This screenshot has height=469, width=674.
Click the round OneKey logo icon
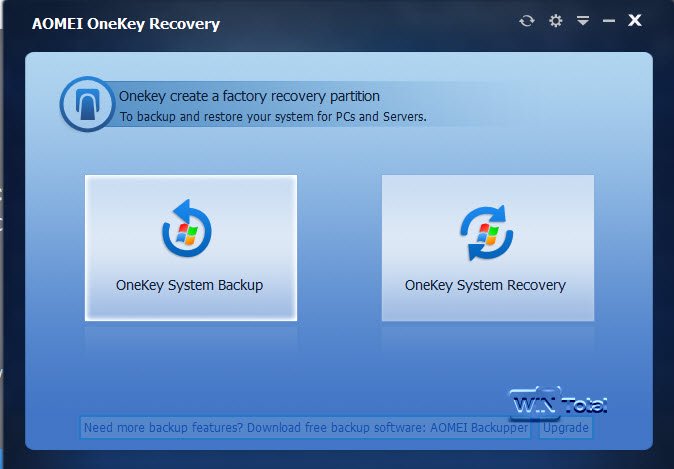87,104
